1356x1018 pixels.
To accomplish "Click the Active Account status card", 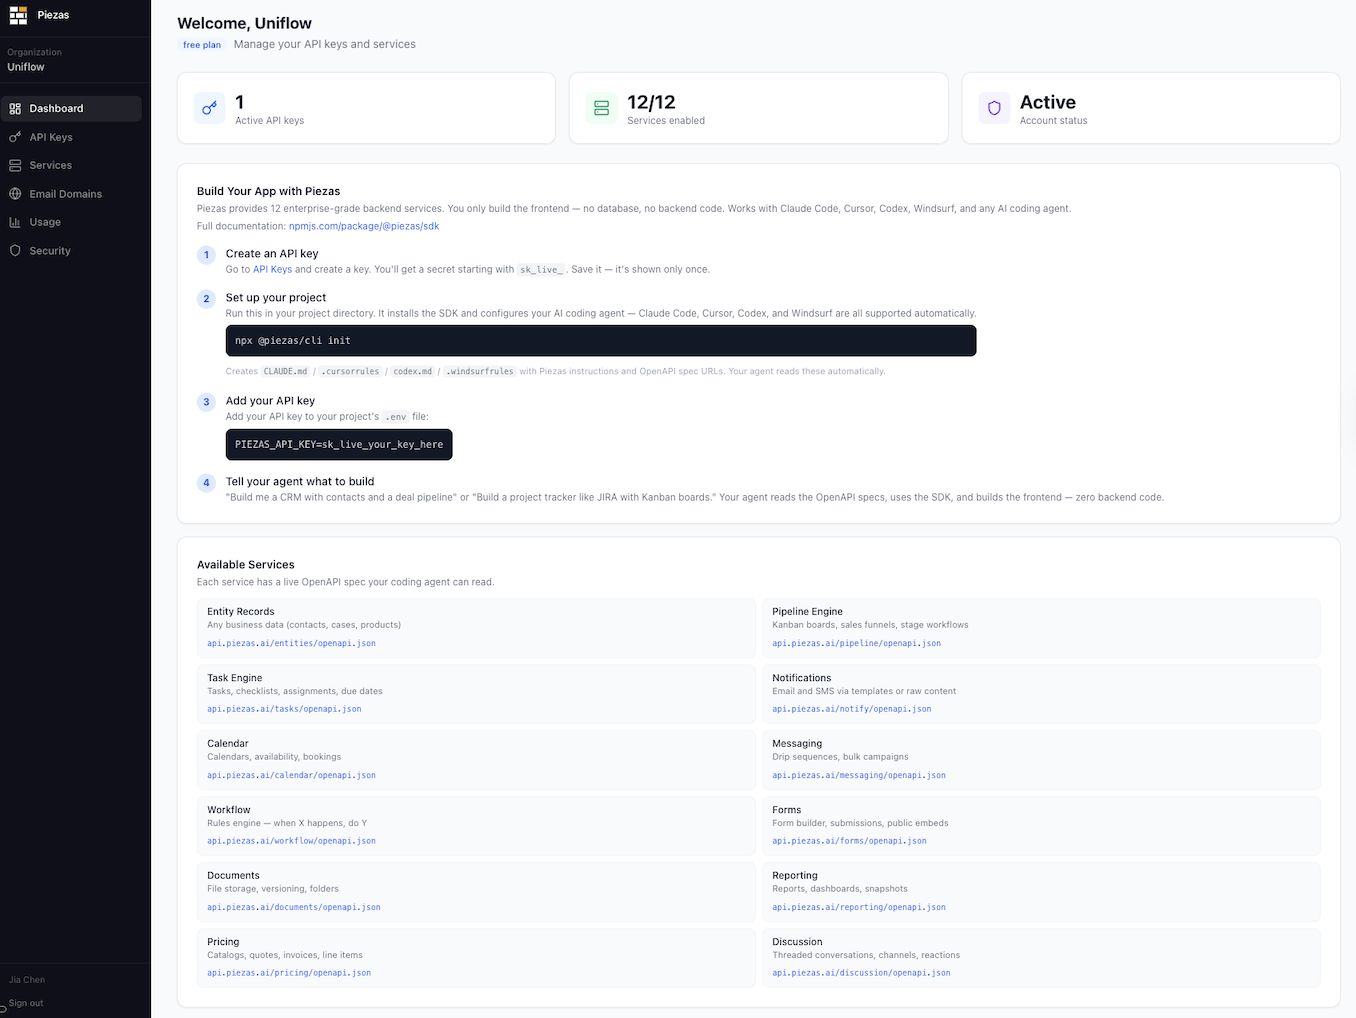I will (x=1151, y=108).
